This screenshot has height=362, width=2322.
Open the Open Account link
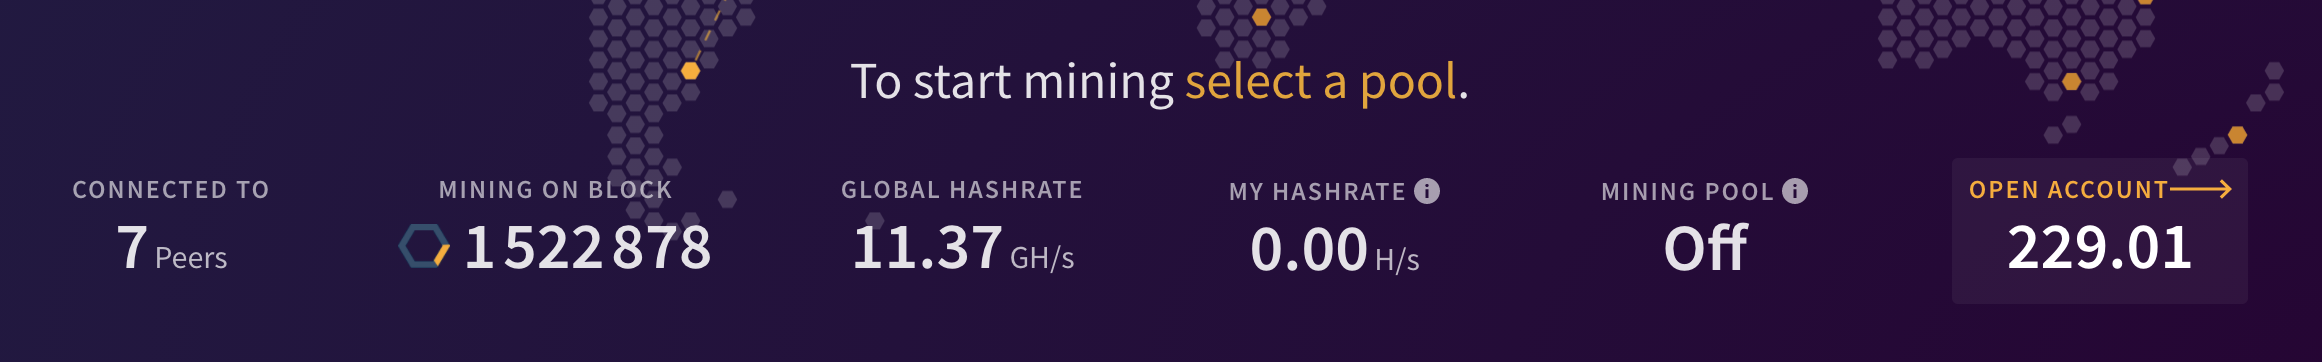click(x=2068, y=190)
